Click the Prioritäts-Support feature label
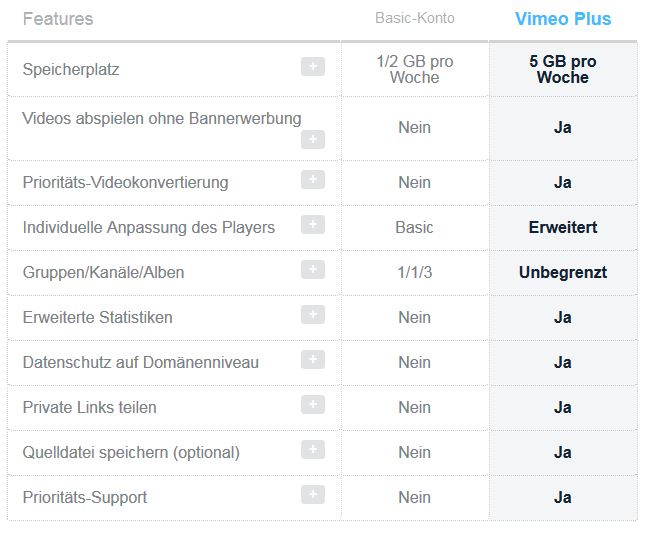The height and width of the screenshot is (536, 658). (x=85, y=497)
